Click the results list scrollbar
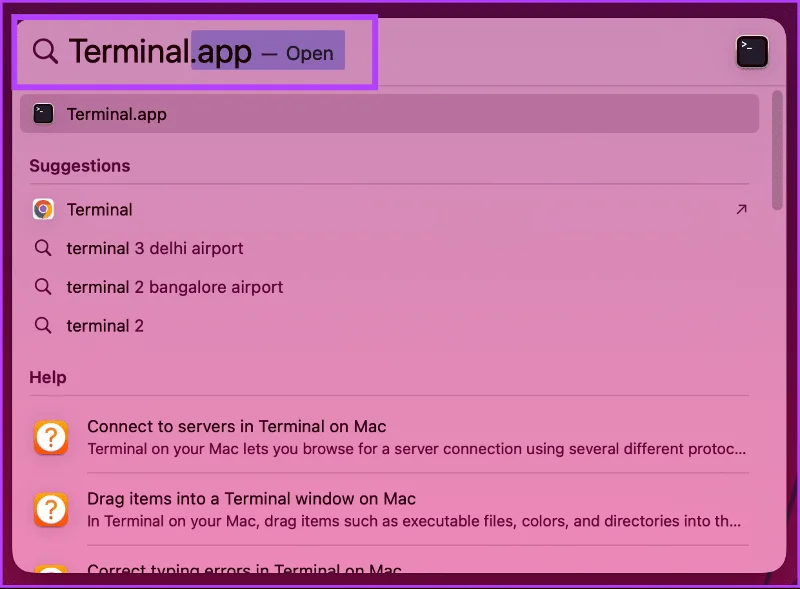 [x=777, y=150]
